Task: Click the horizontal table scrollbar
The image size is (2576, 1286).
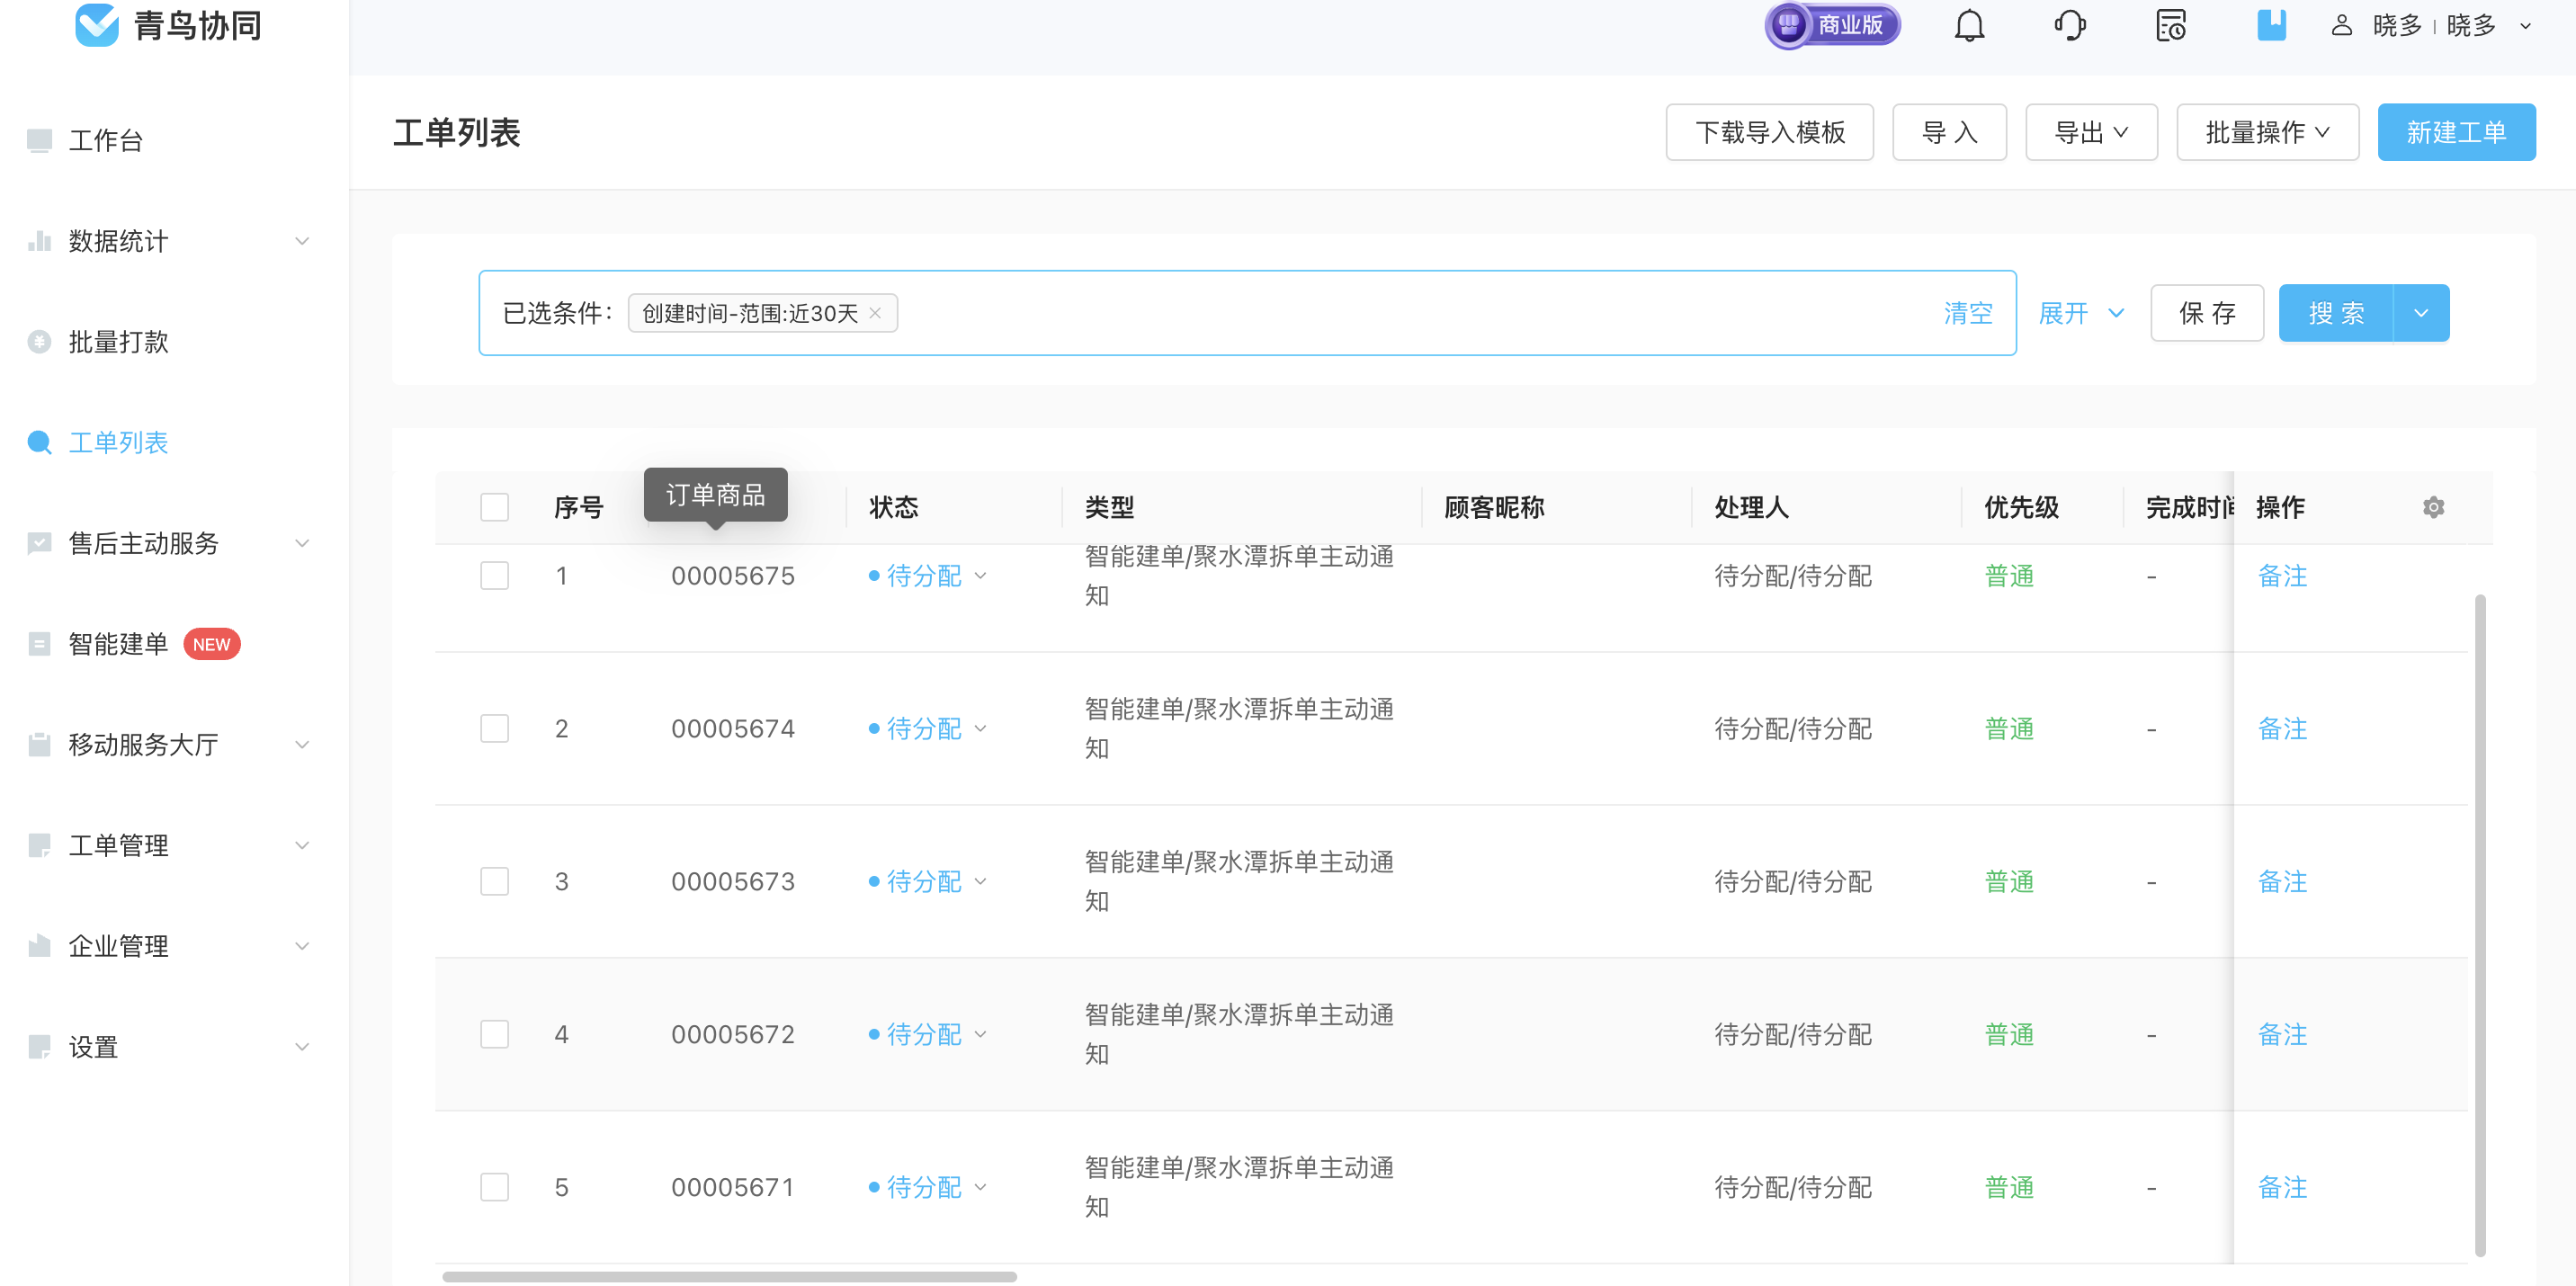Action: 729,1277
